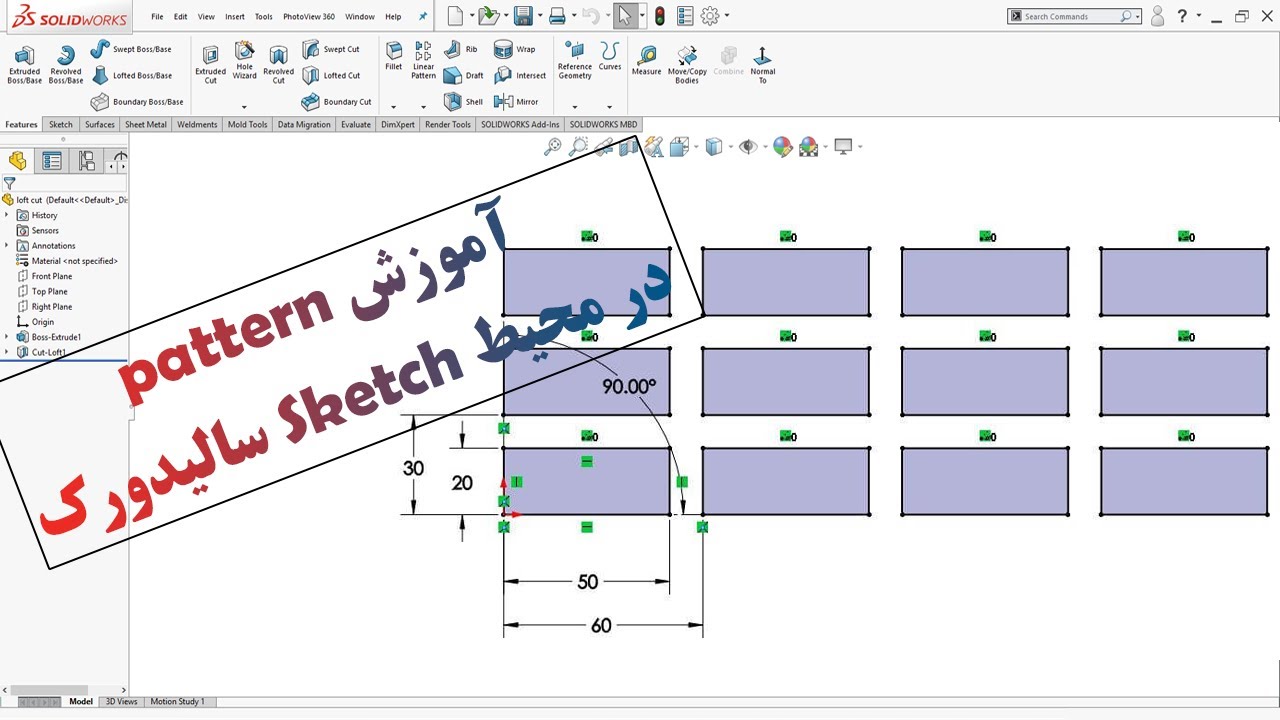Switch to the Sheet Metal tab

(146, 125)
